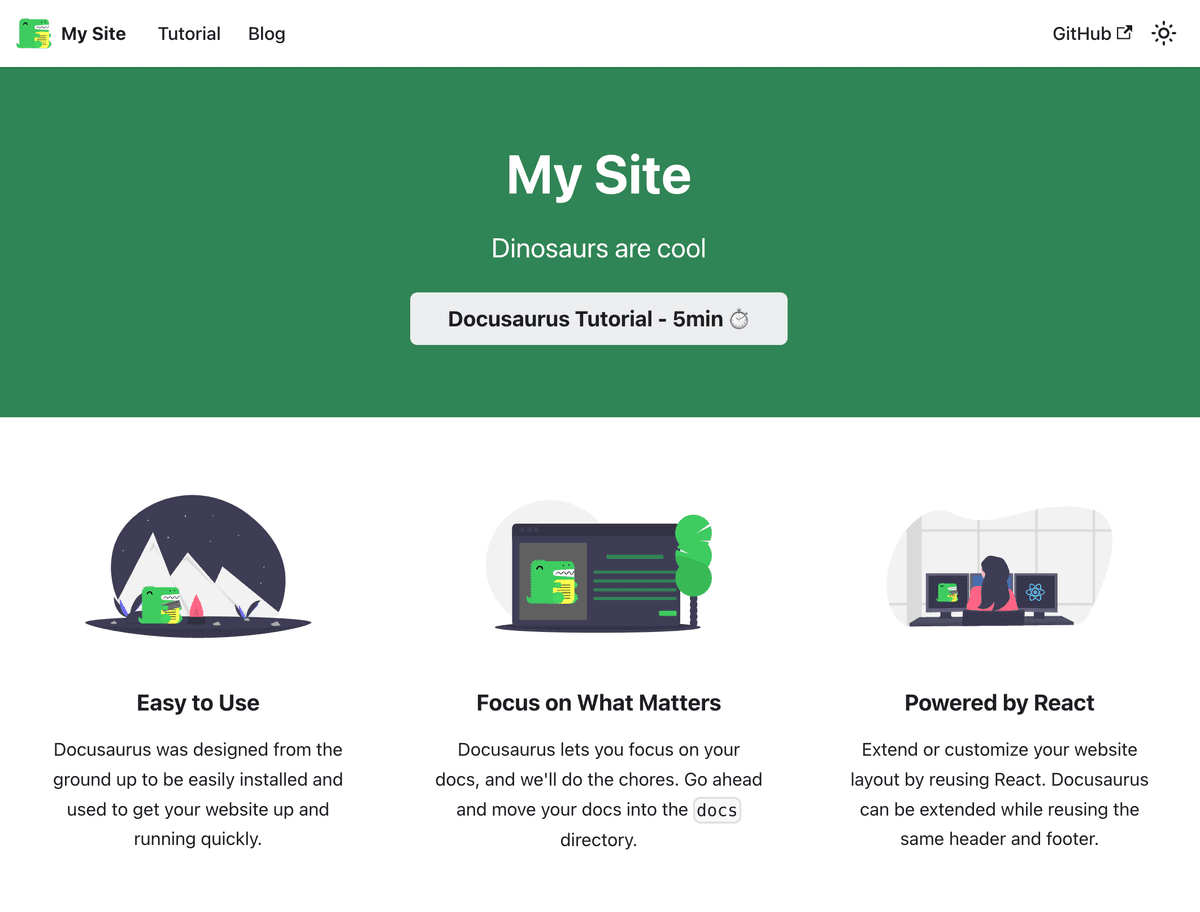Click the stopwatch emoji on the tutorial button
Viewport: 1200px width, 912px height.
pyautogui.click(x=739, y=319)
